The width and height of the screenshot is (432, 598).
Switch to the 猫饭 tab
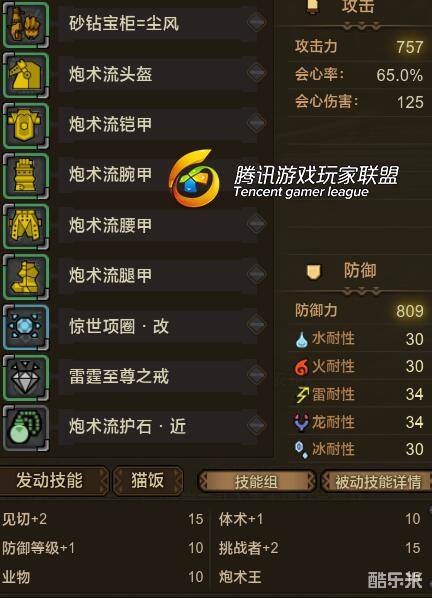tap(148, 481)
